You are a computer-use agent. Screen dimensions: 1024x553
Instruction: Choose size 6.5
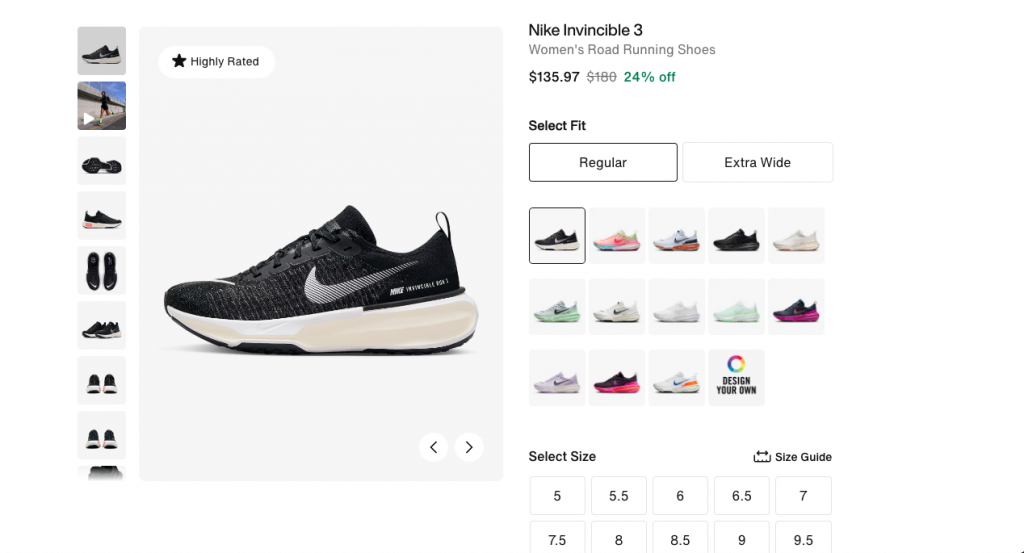click(x=741, y=496)
